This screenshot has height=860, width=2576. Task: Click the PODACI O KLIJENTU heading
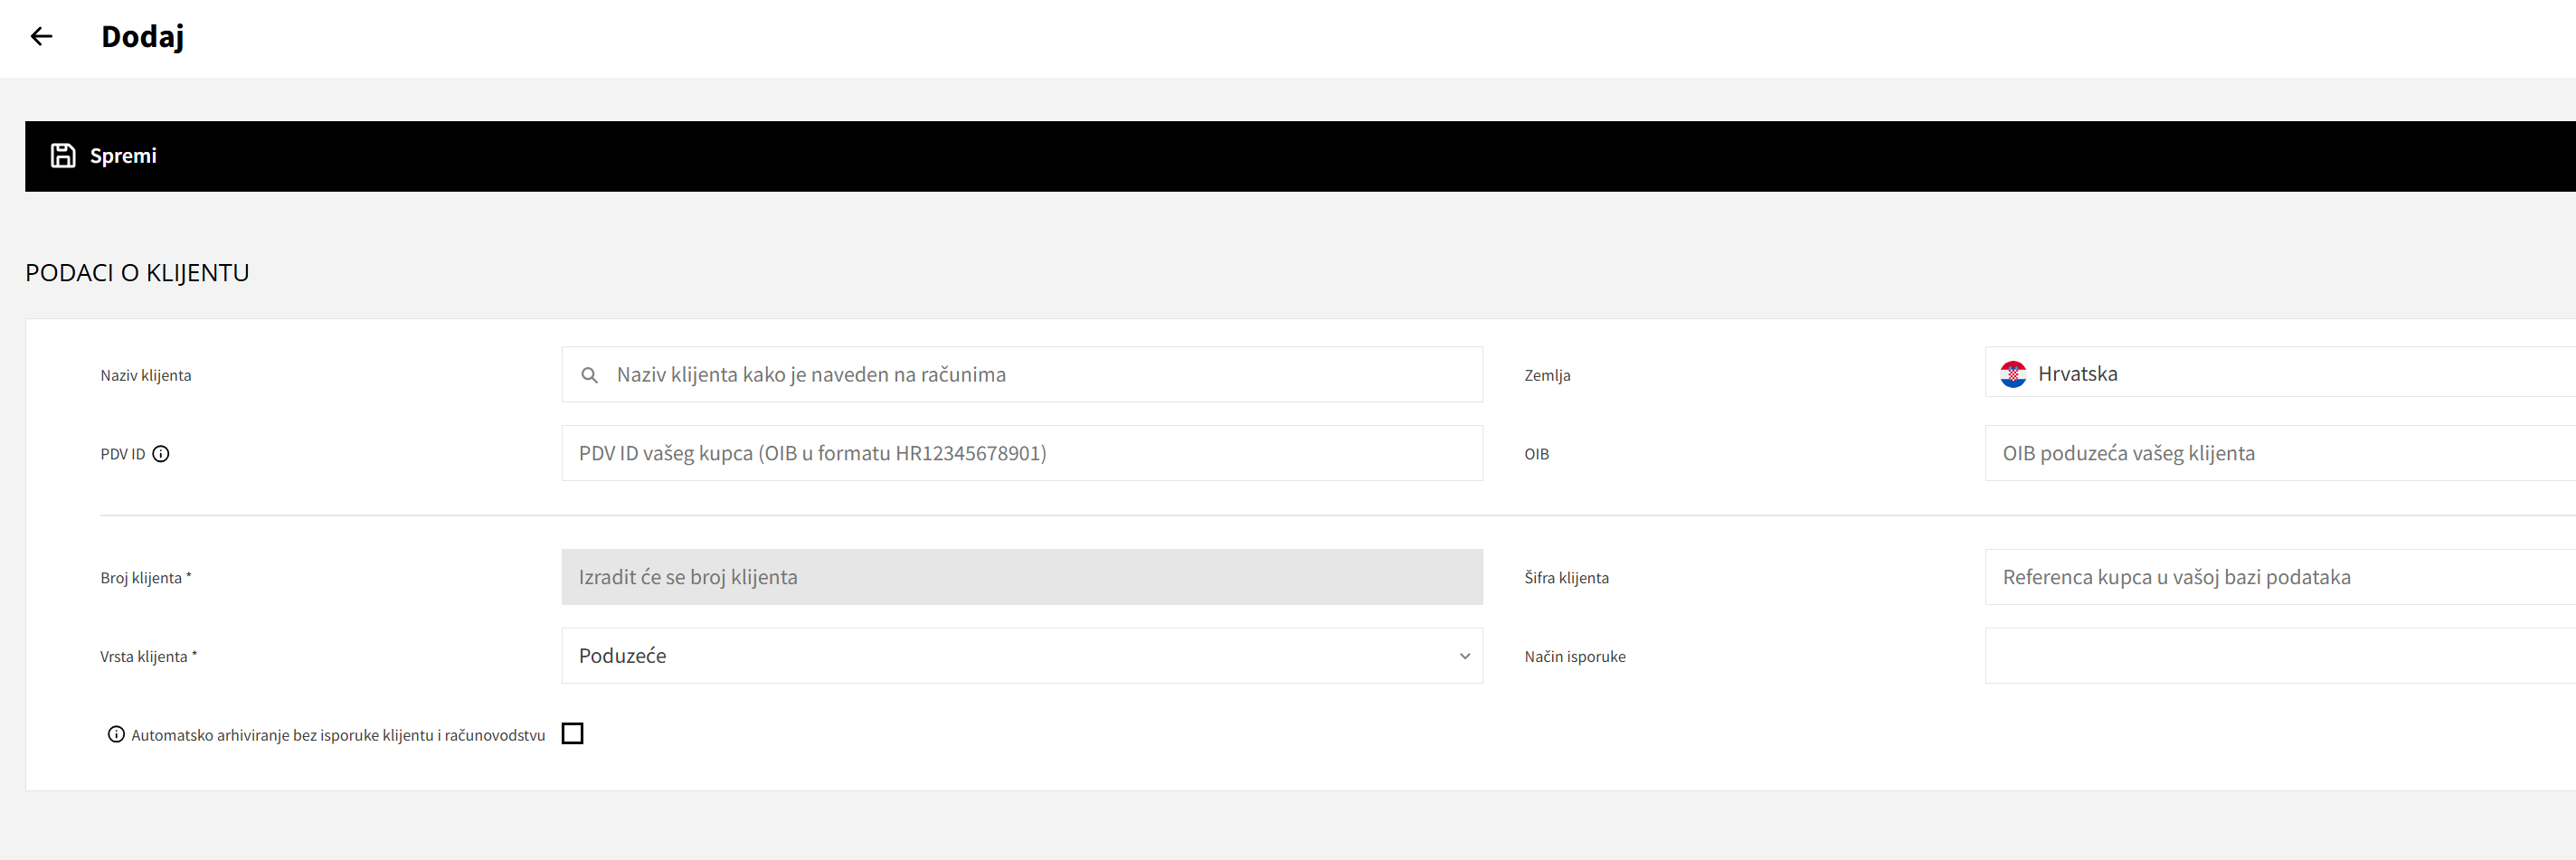tap(137, 273)
